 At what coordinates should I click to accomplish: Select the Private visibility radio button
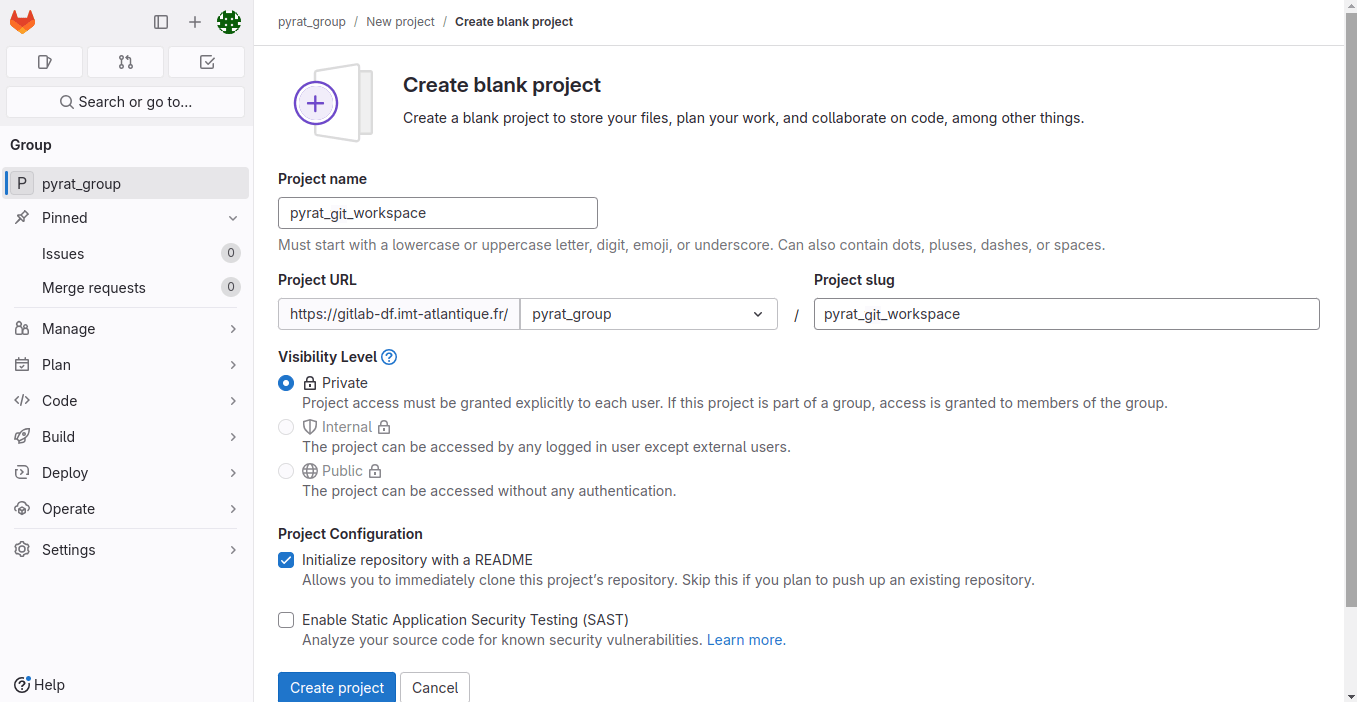286,383
